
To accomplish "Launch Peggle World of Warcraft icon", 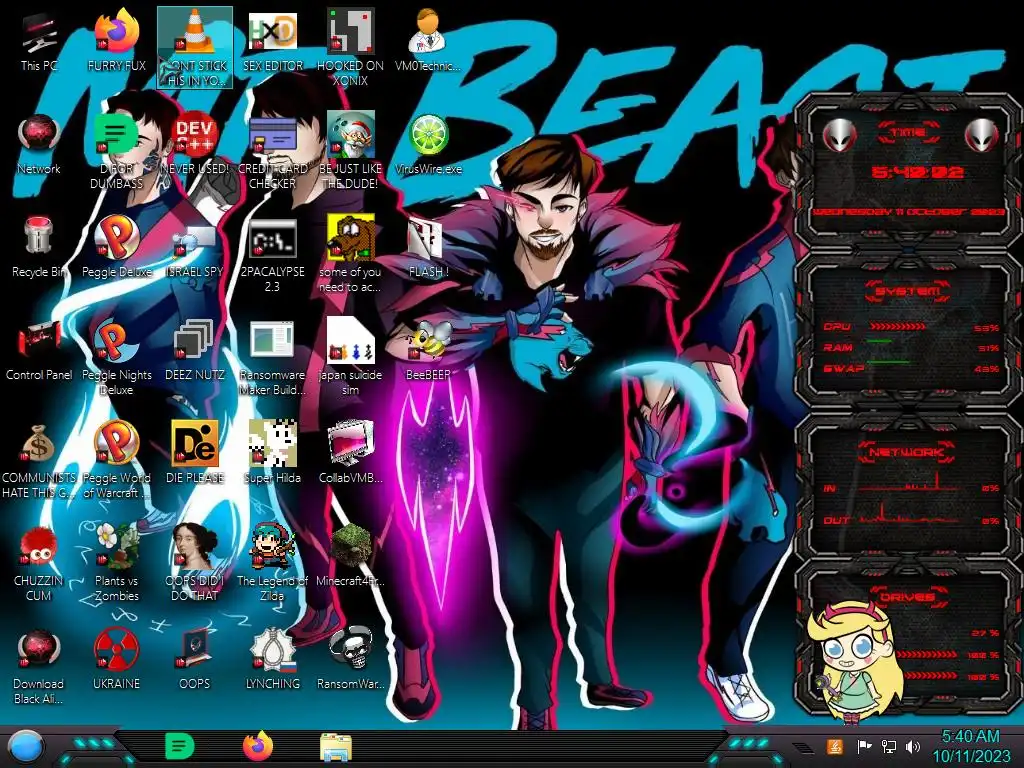I will [116, 461].
